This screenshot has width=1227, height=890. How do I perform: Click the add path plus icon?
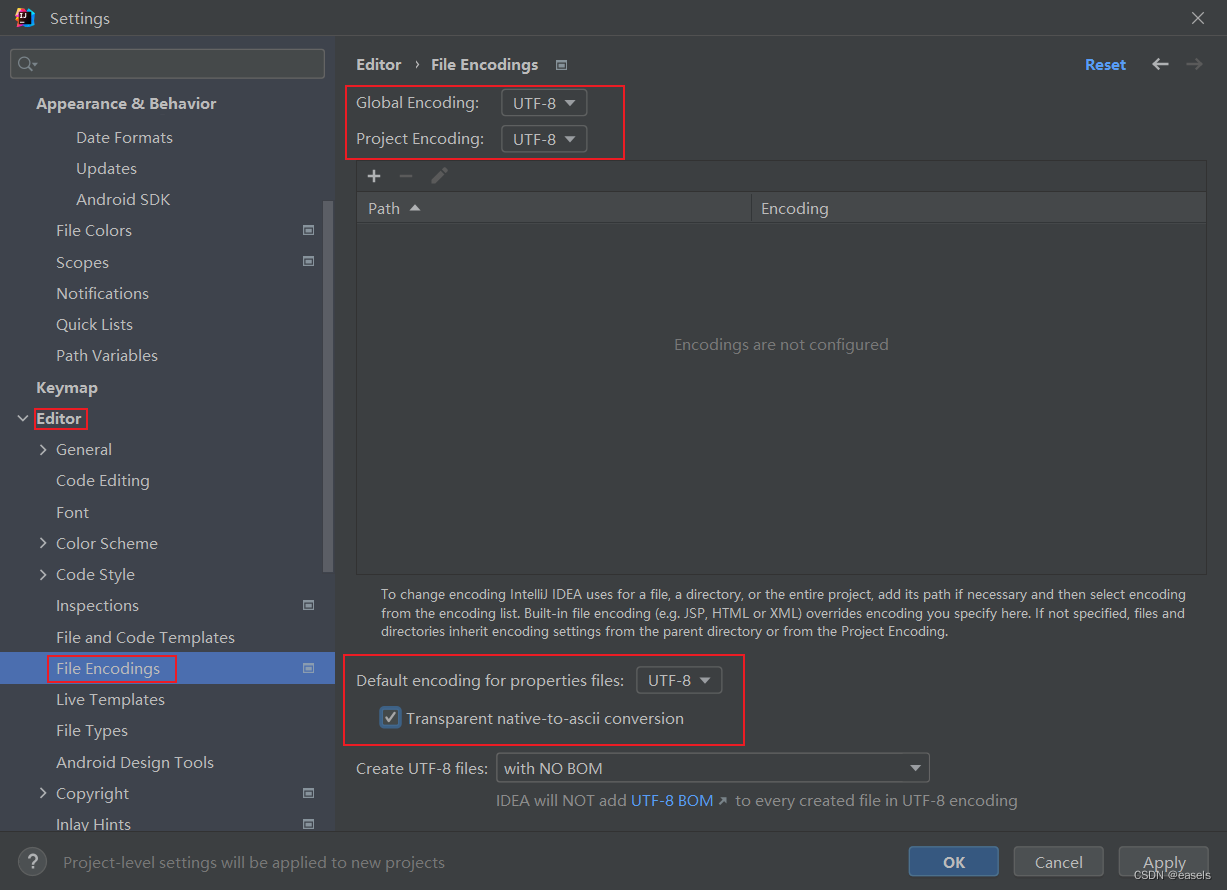[x=374, y=176]
